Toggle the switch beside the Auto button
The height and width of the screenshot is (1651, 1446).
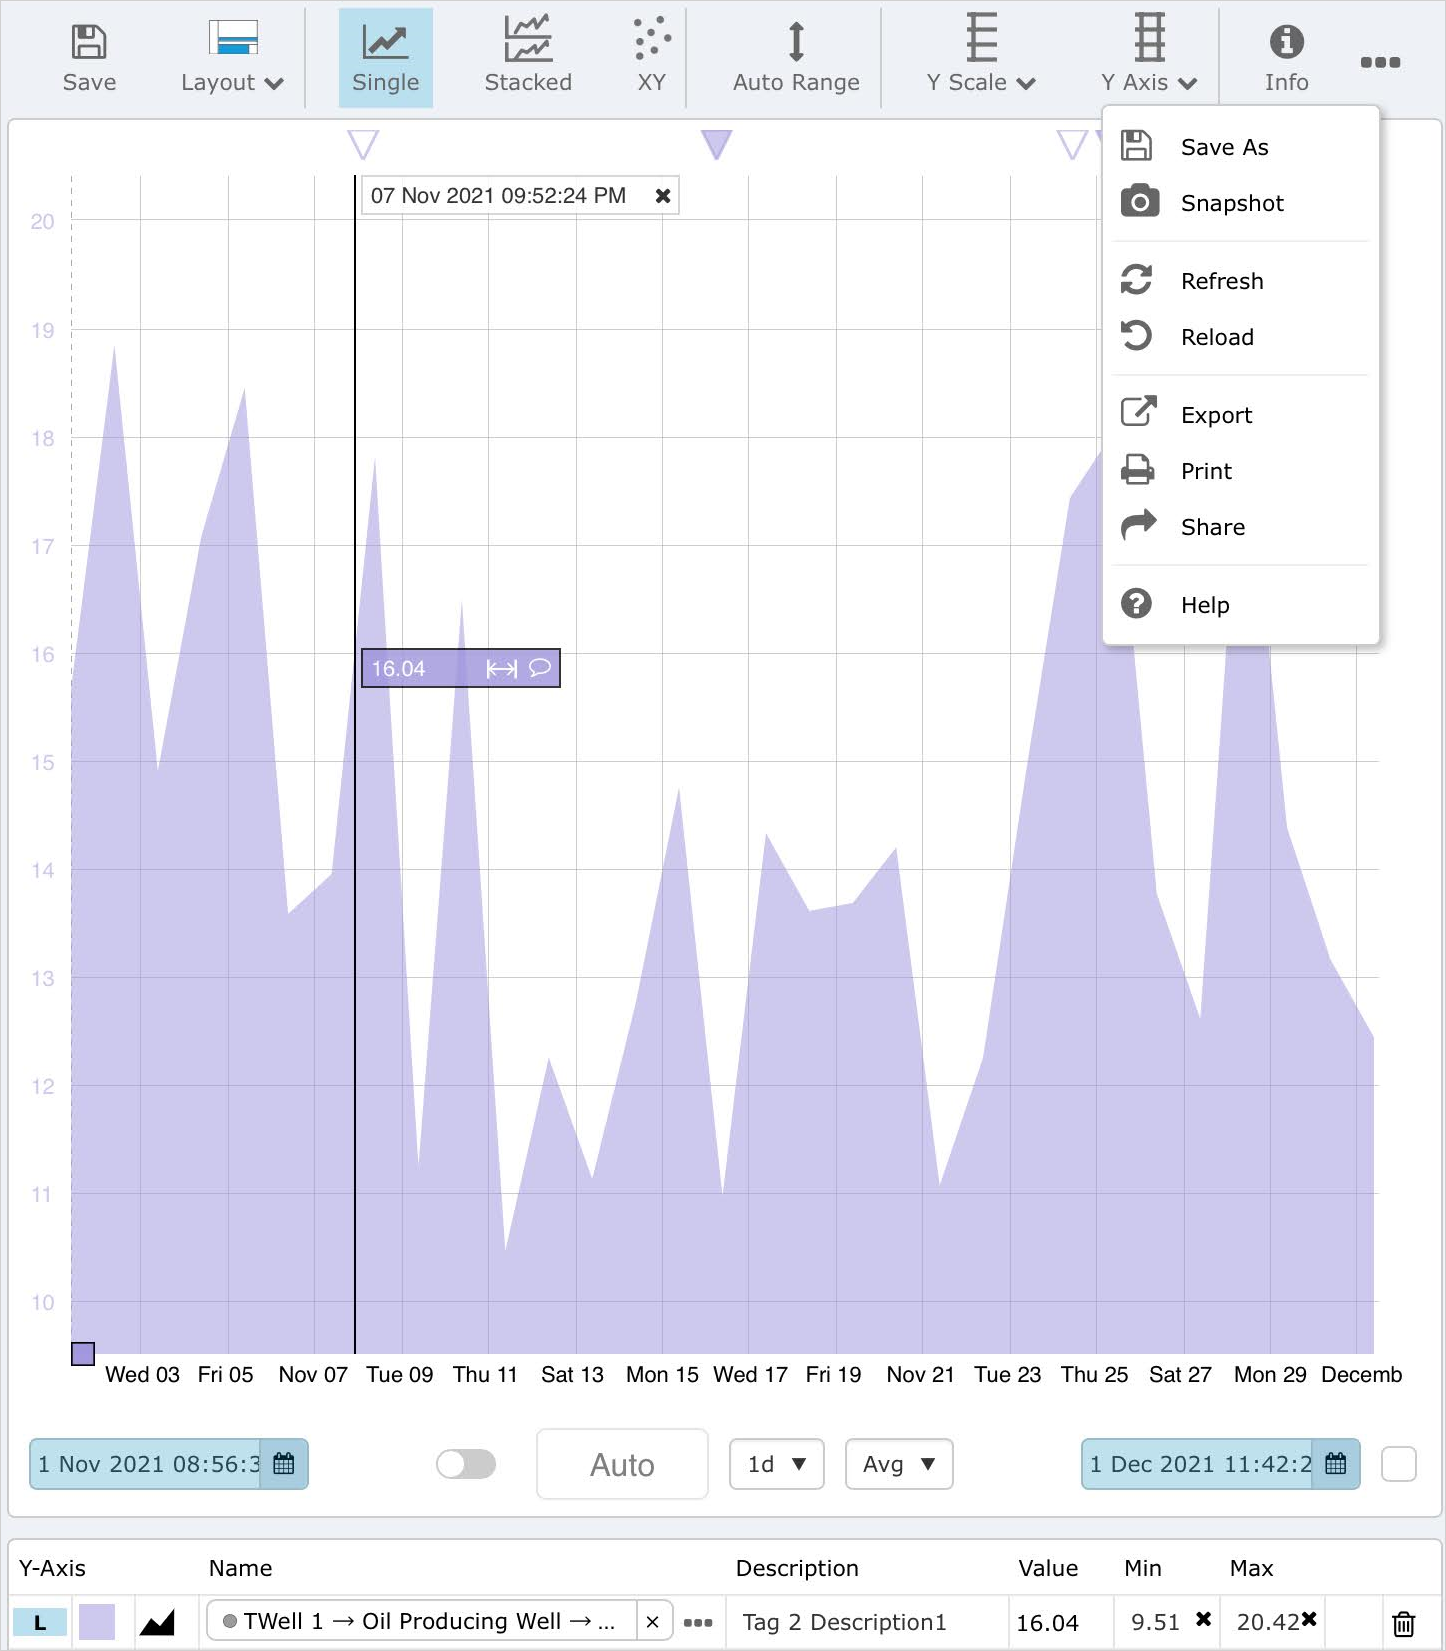[466, 1464]
